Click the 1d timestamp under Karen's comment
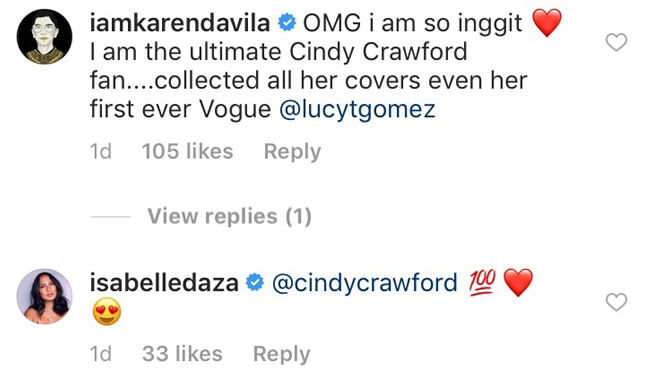The height and width of the screenshot is (368, 660). coord(101,151)
